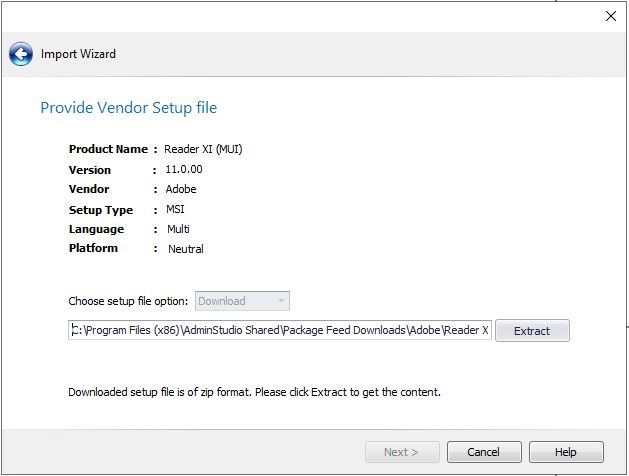Viewport: 629px width, 476px height.
Task: Click the Choose setup file option label
Action: (129, 301)
